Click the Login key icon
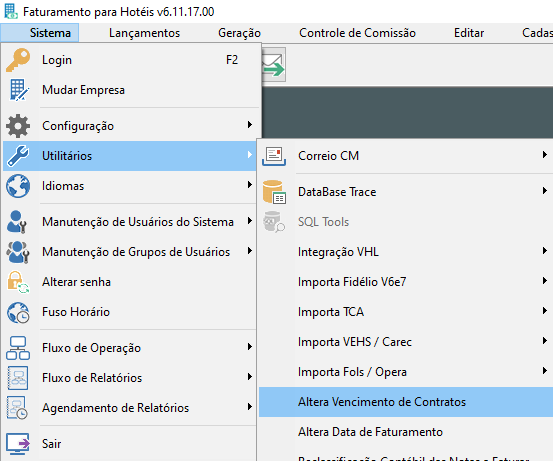553x461 pixels. [18, 60]
